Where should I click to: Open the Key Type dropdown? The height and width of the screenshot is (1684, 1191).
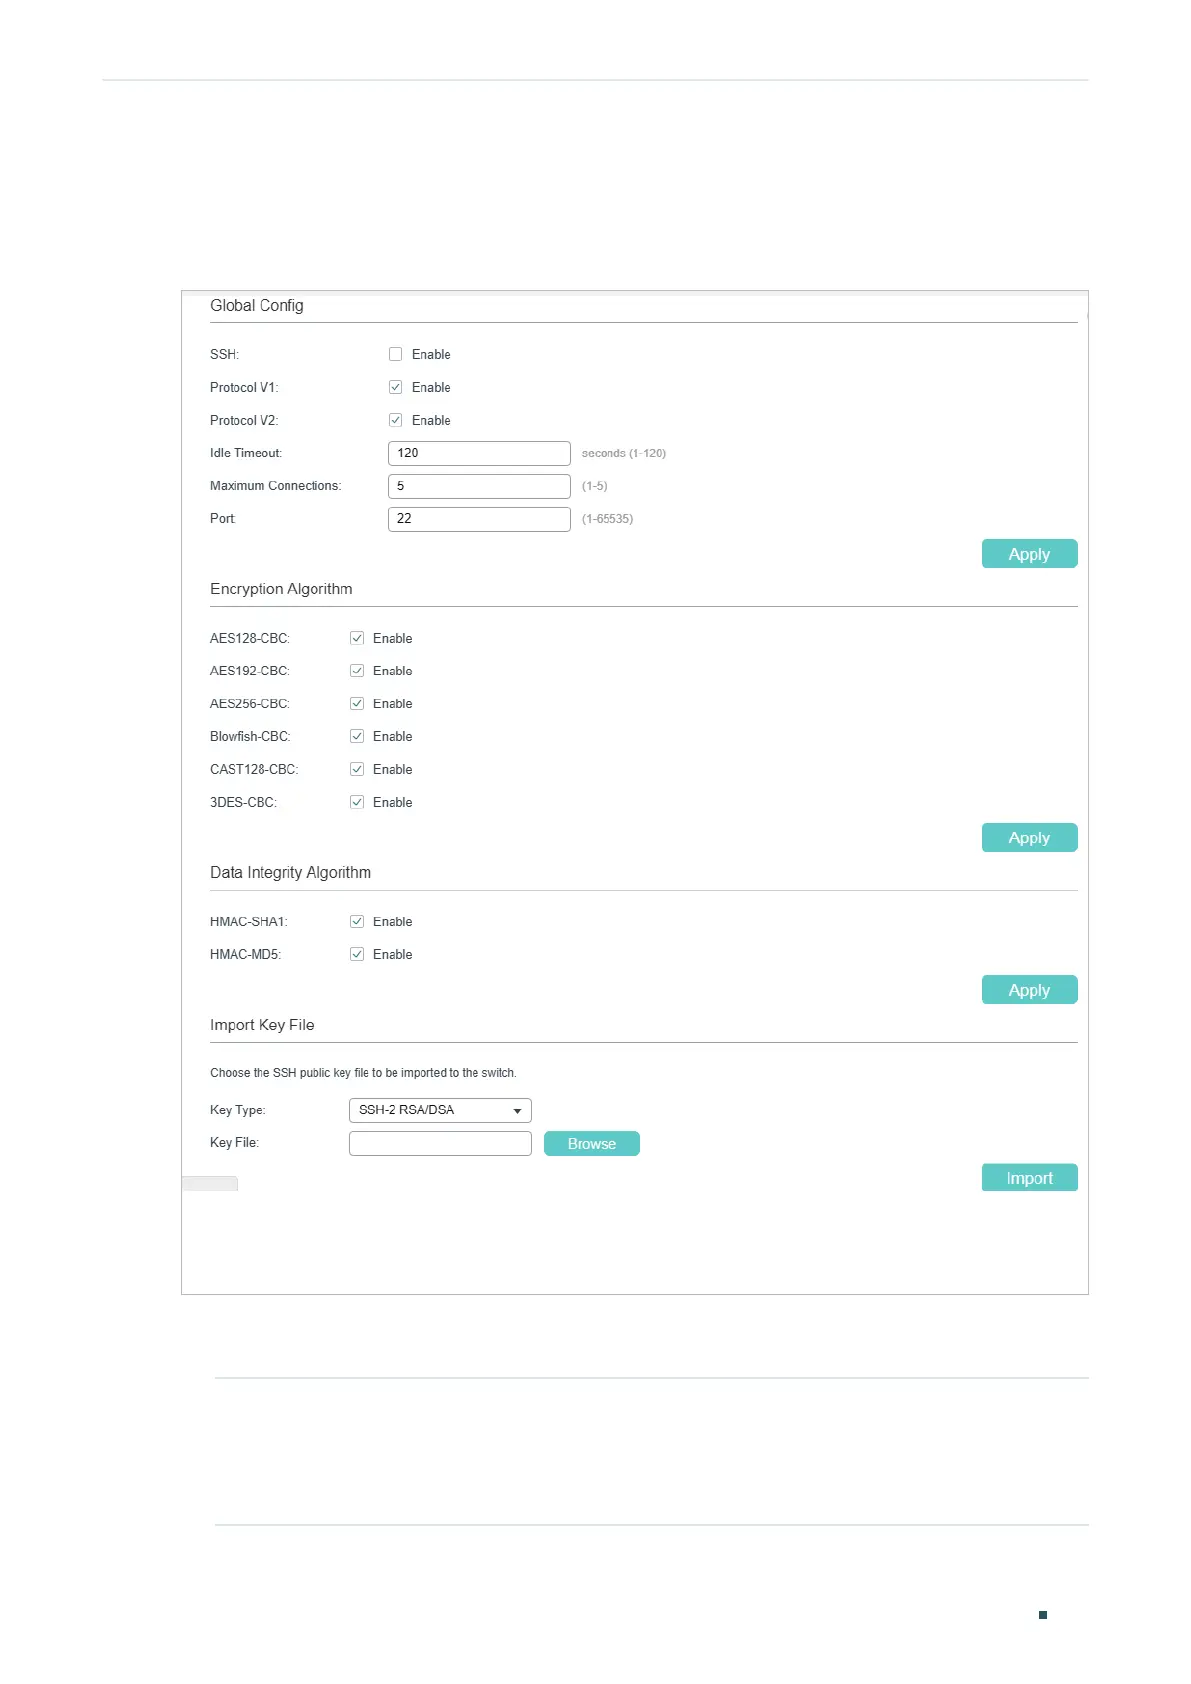pos(440,1110)
